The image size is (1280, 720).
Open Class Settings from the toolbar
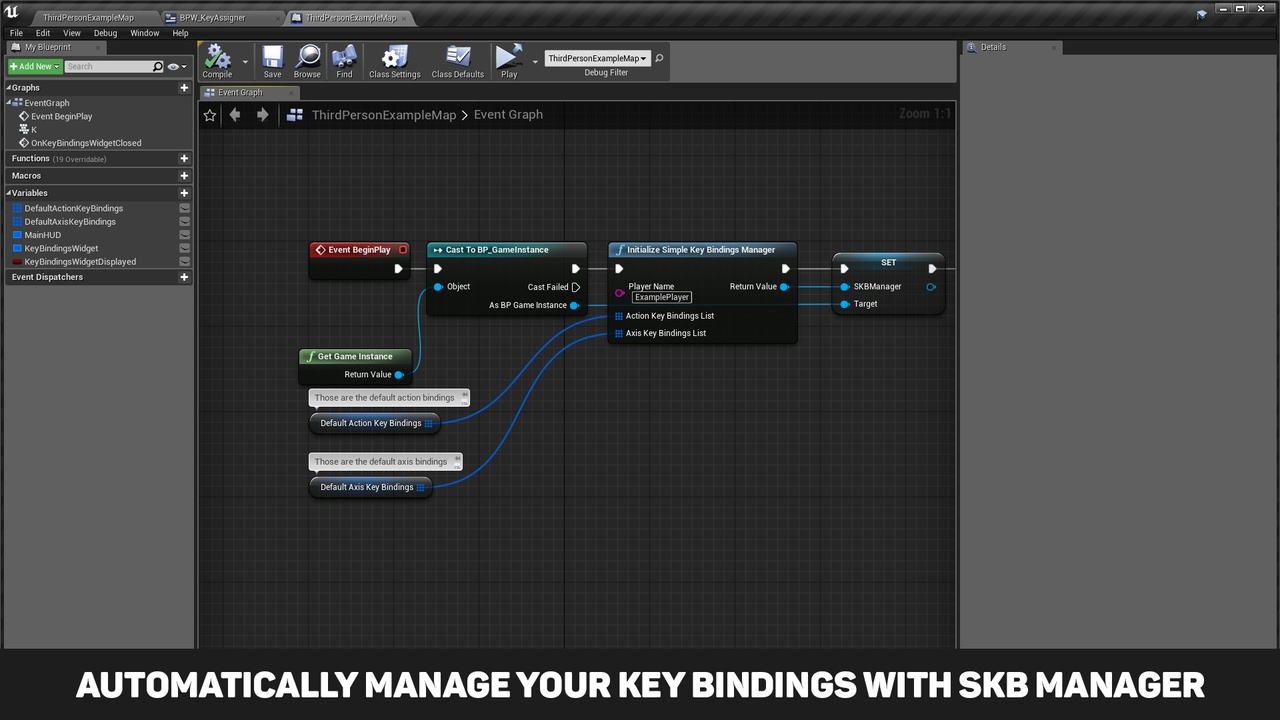[x=395, y=60]
